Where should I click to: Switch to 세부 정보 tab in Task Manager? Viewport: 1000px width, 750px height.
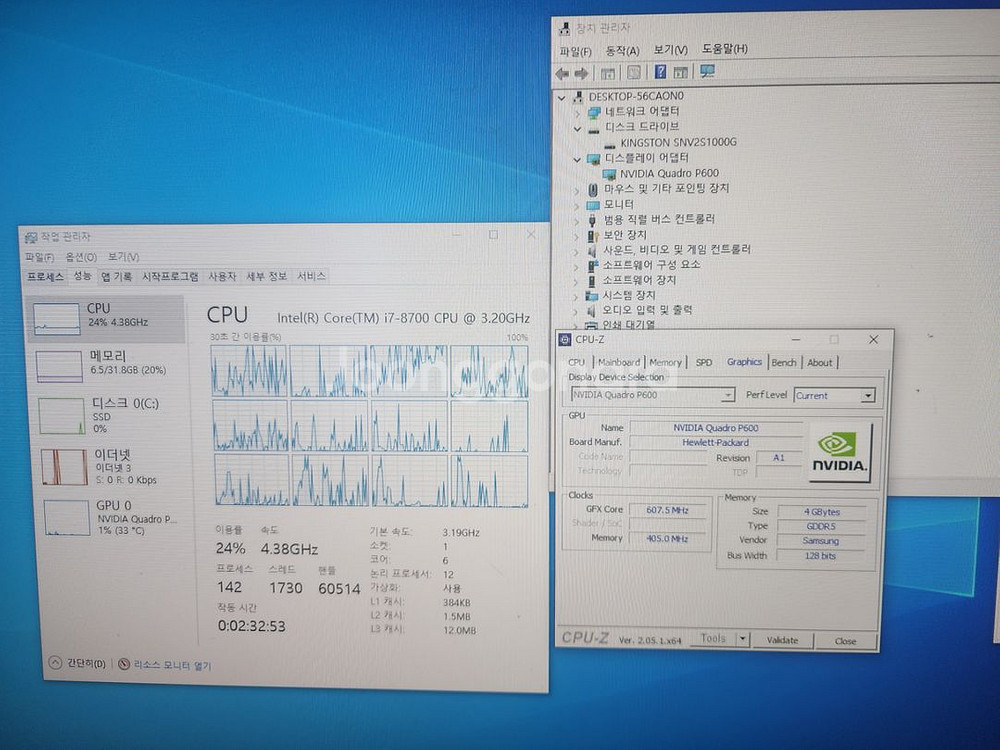pyautogui.click(x=267, y=277)
